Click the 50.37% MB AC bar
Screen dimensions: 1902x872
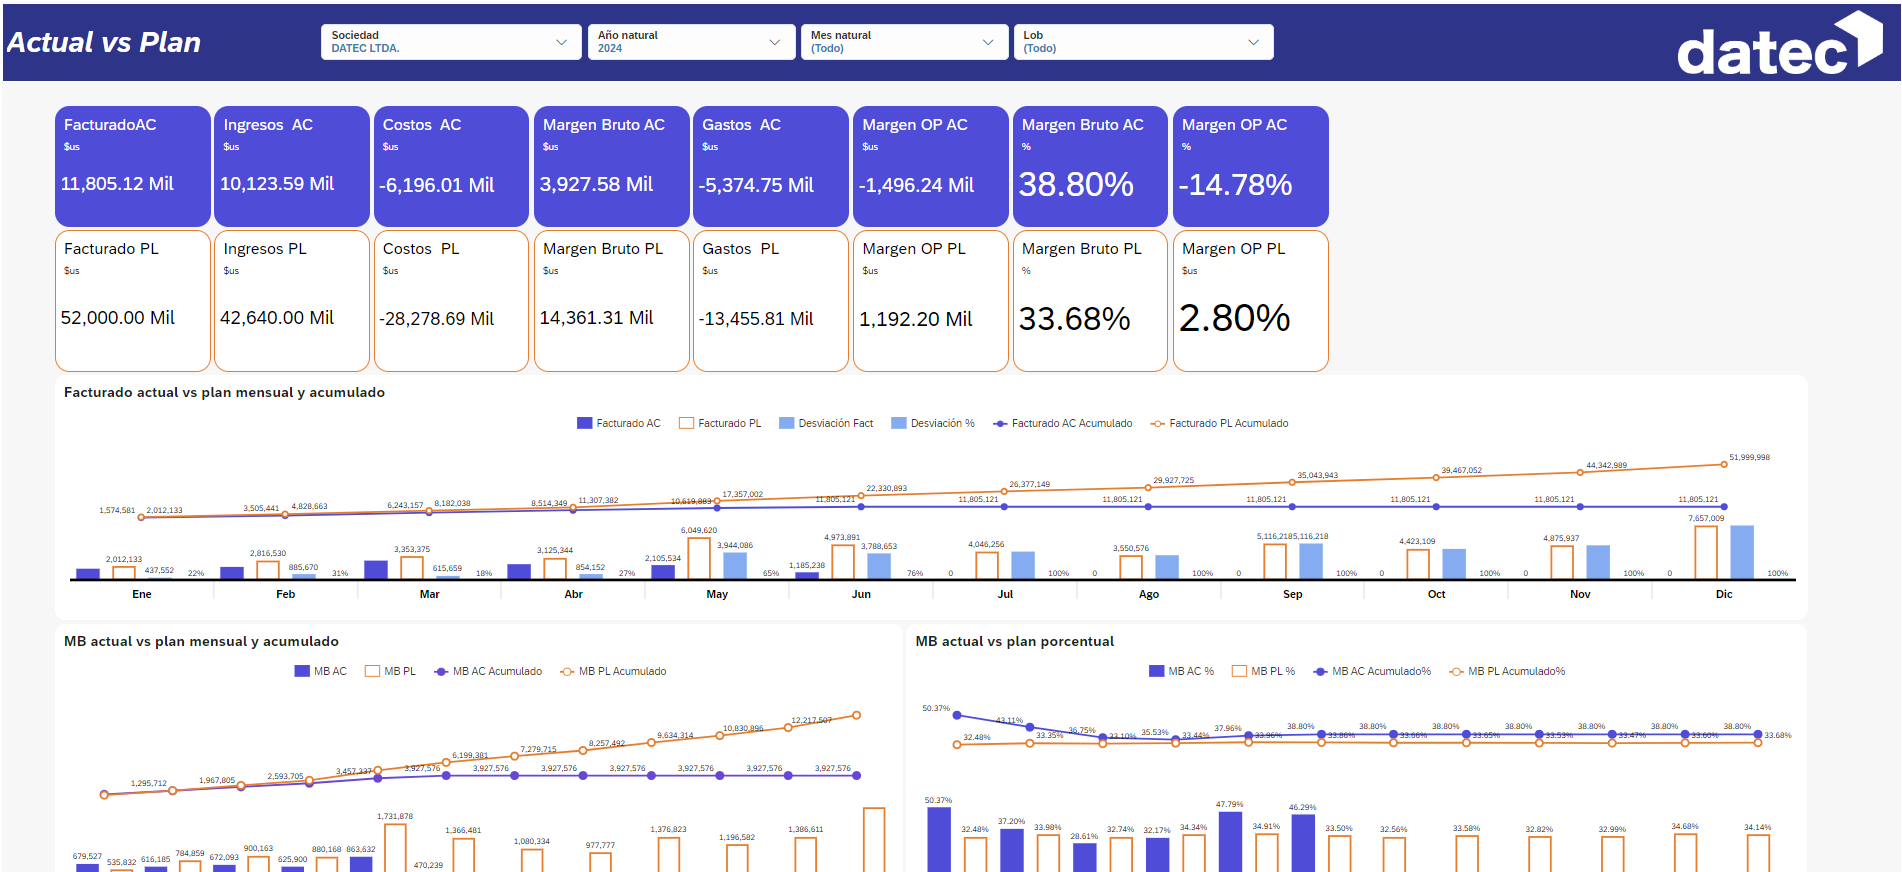click(939, 839)
